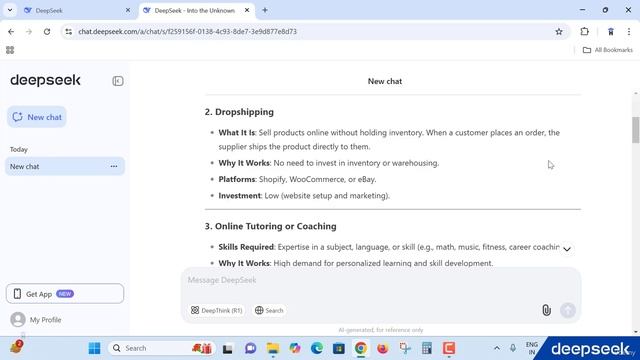This screenshot has height=360, width=640.
Task: Select the New chat conversation in history
Action: tap(65, 166)
